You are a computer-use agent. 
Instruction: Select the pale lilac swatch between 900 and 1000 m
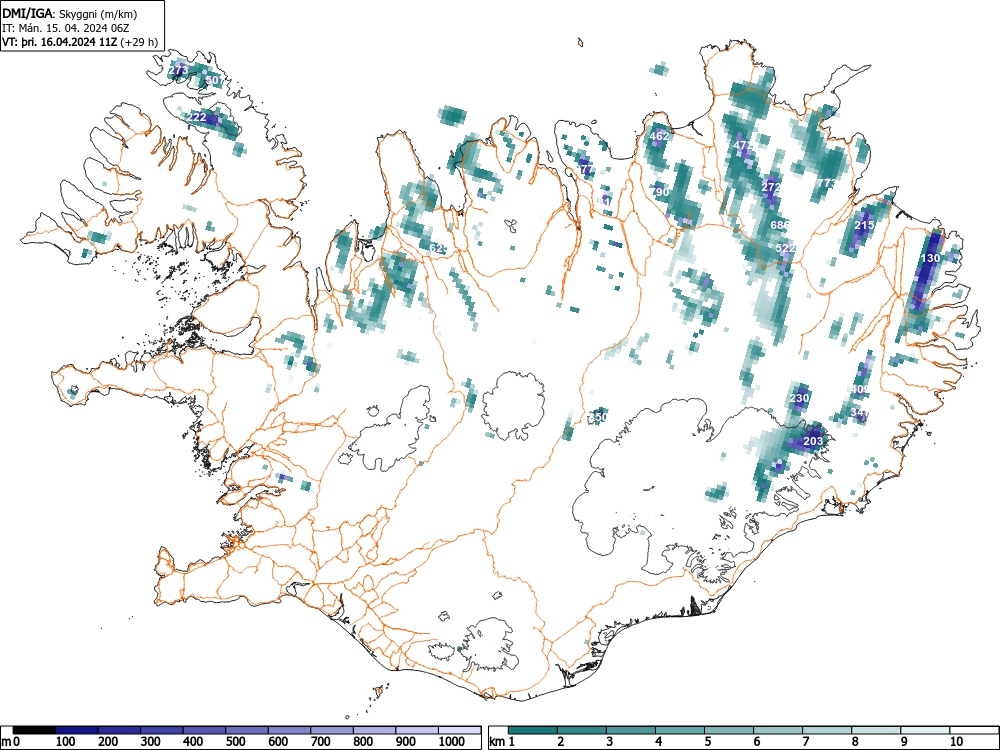(417, 730)
